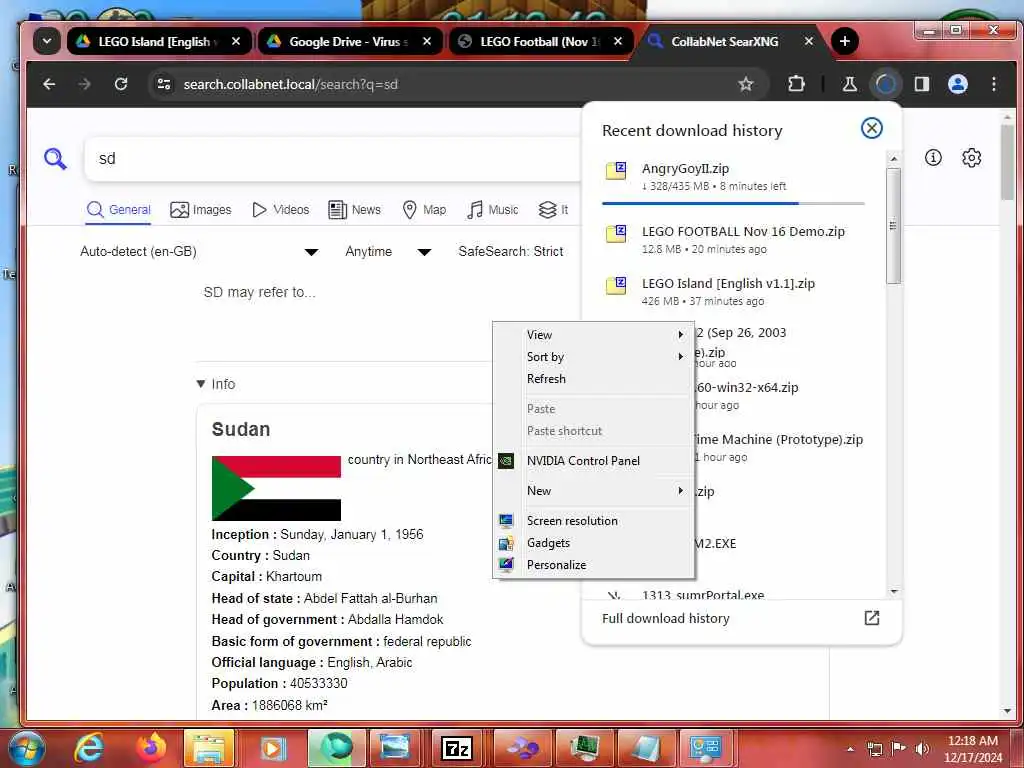The height and width of the screenshot is (768, 1024).
Task: Select the Videos search category
Action: (x=280, y=210)
